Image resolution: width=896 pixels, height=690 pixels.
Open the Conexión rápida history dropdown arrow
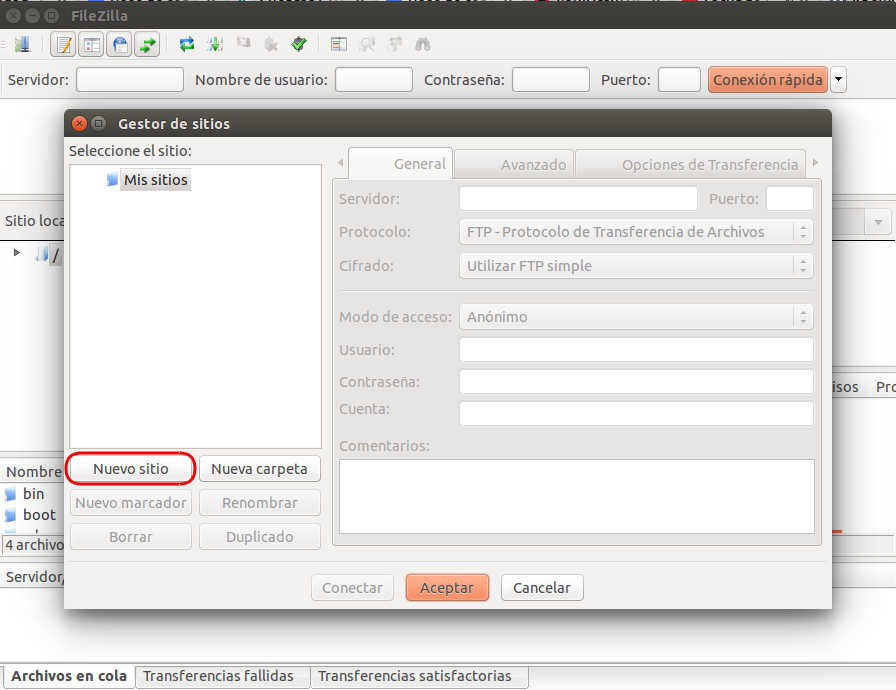[838, 79]
